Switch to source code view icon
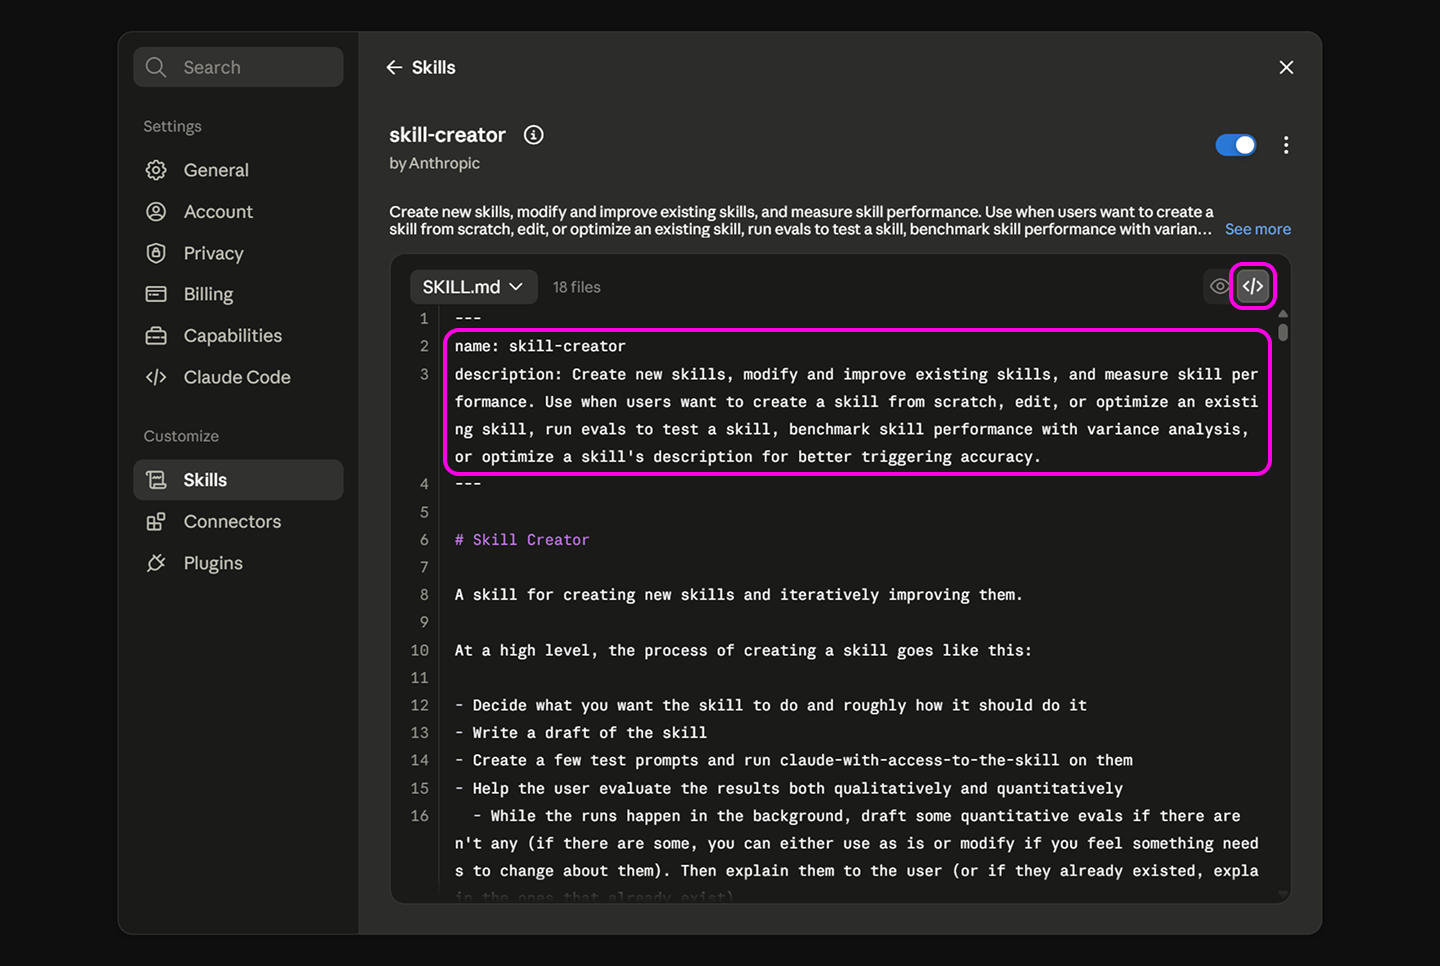 [1253, 287]
